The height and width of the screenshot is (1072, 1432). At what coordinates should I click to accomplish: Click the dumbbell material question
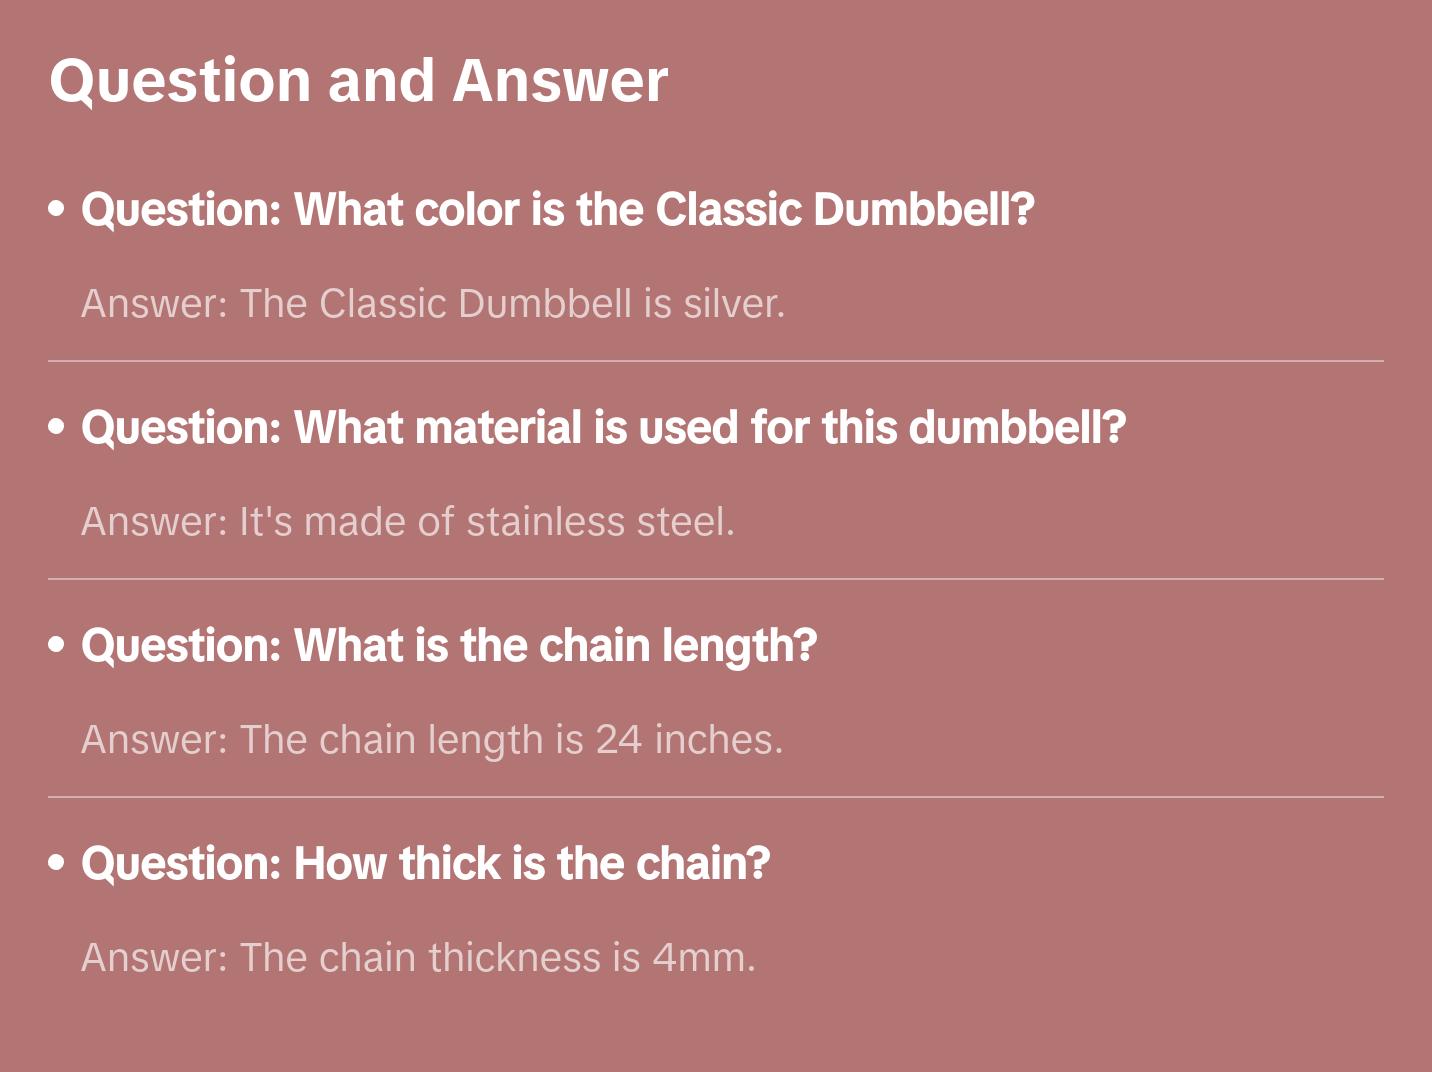pyautogui.click(x=603, y=428)
